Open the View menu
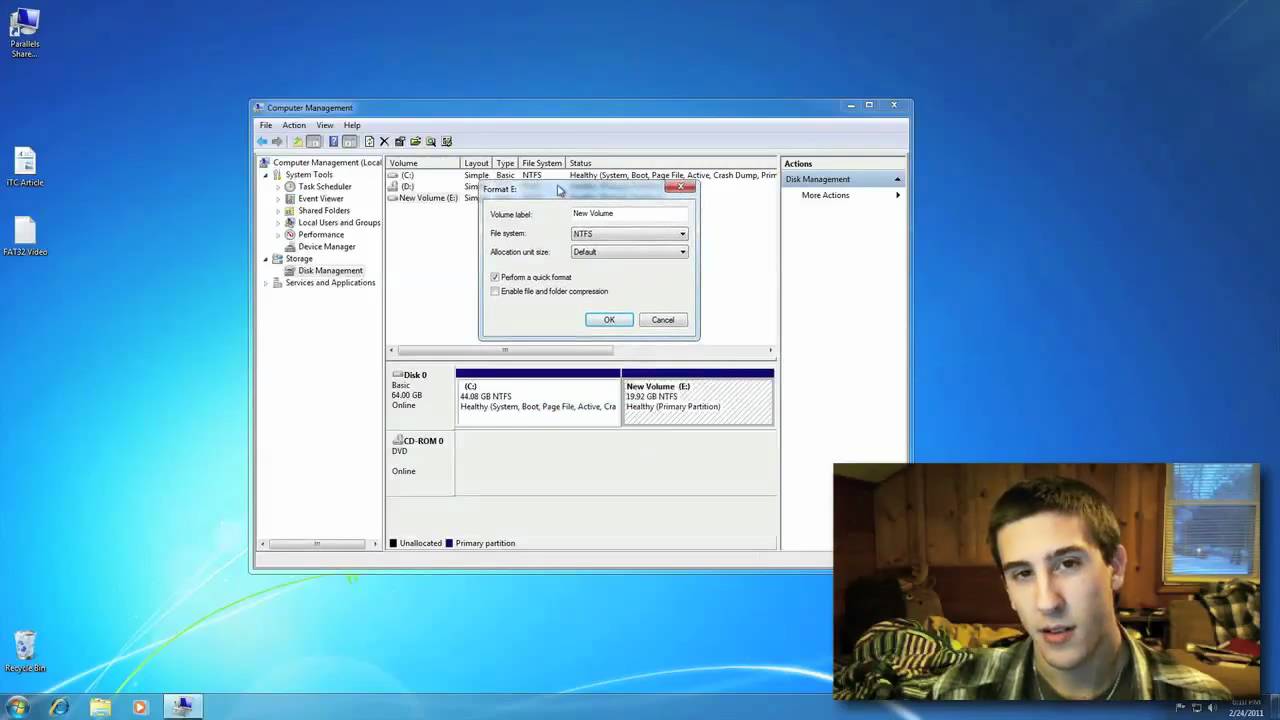The image size is (1280, 720). (325, 125)
